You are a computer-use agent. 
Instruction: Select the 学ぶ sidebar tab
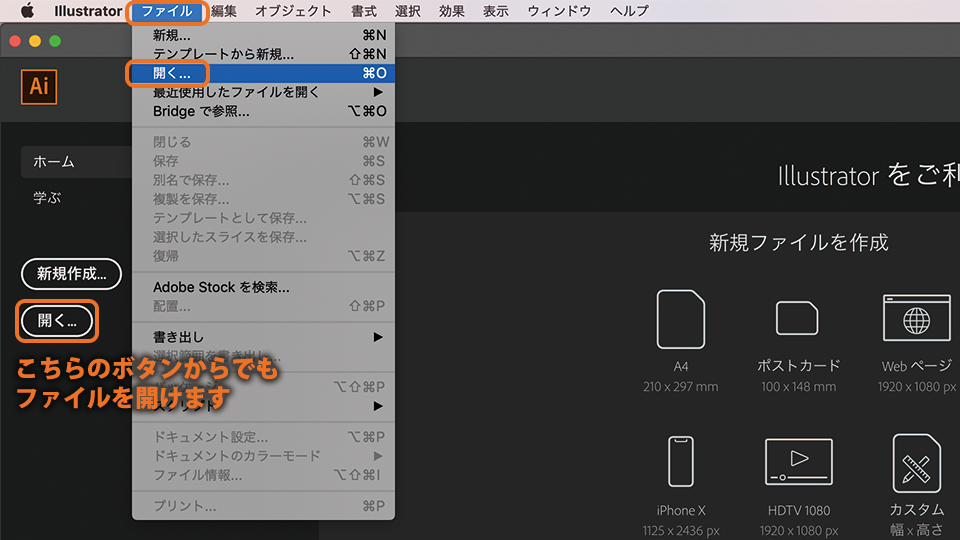(47, 198)
